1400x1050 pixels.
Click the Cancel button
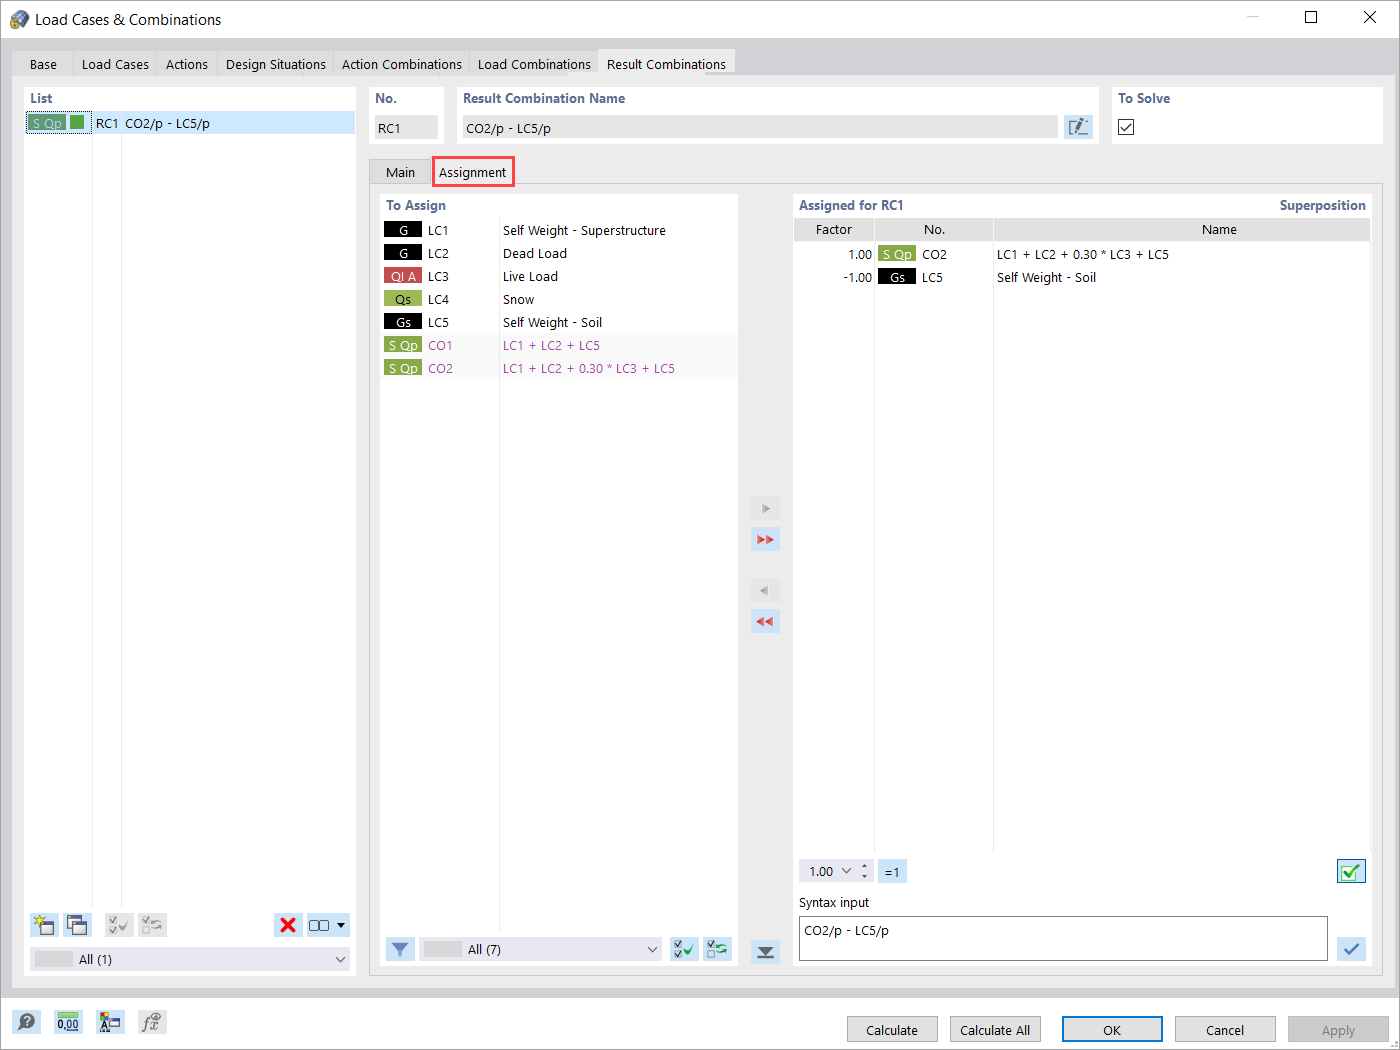coord(1225,1030)
